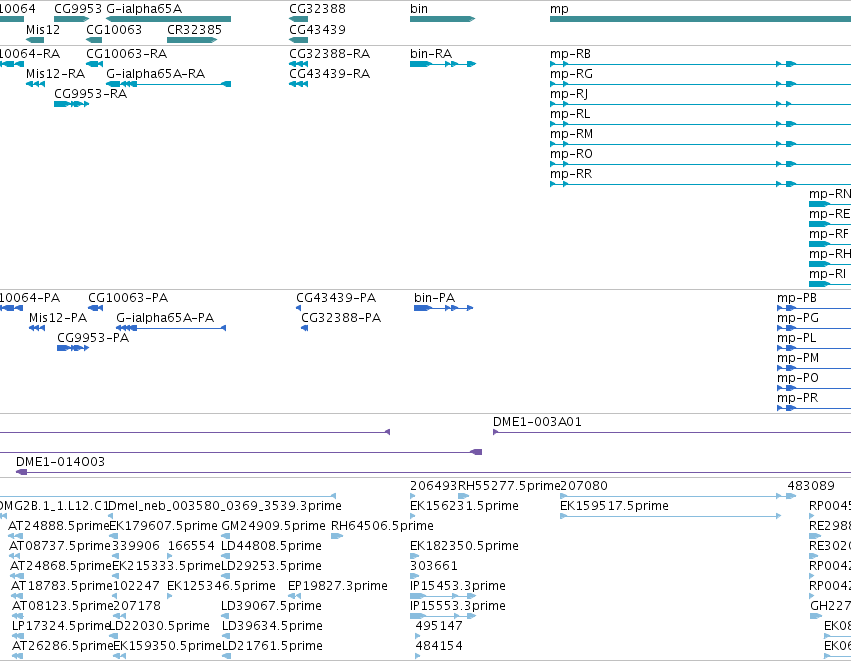
Task: Select the CR32385 gene label
Action: (x=194, y=29)
